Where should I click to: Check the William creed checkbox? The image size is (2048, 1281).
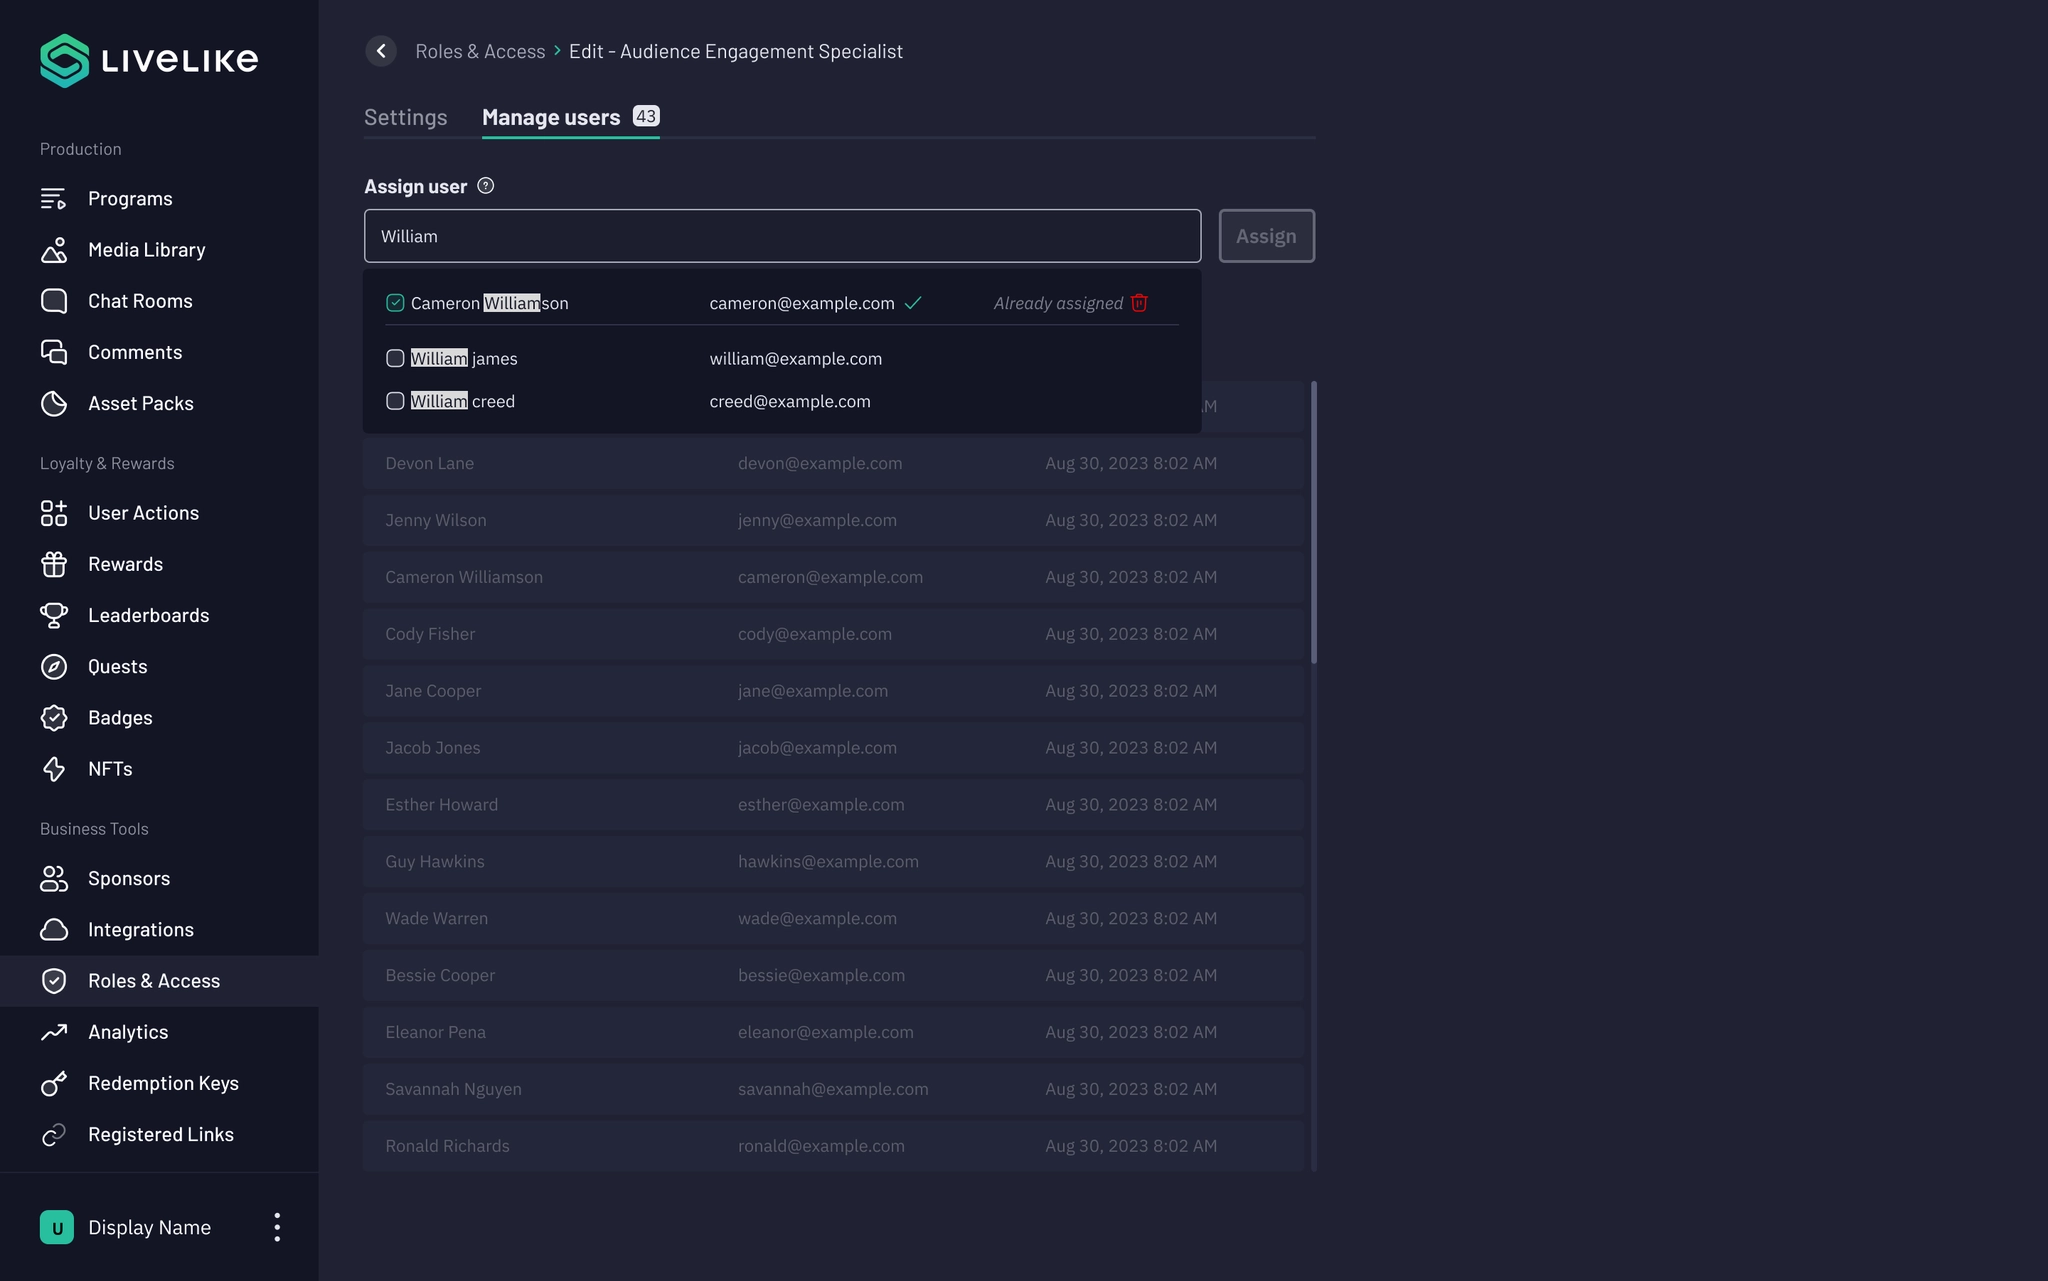coord(395,401)
